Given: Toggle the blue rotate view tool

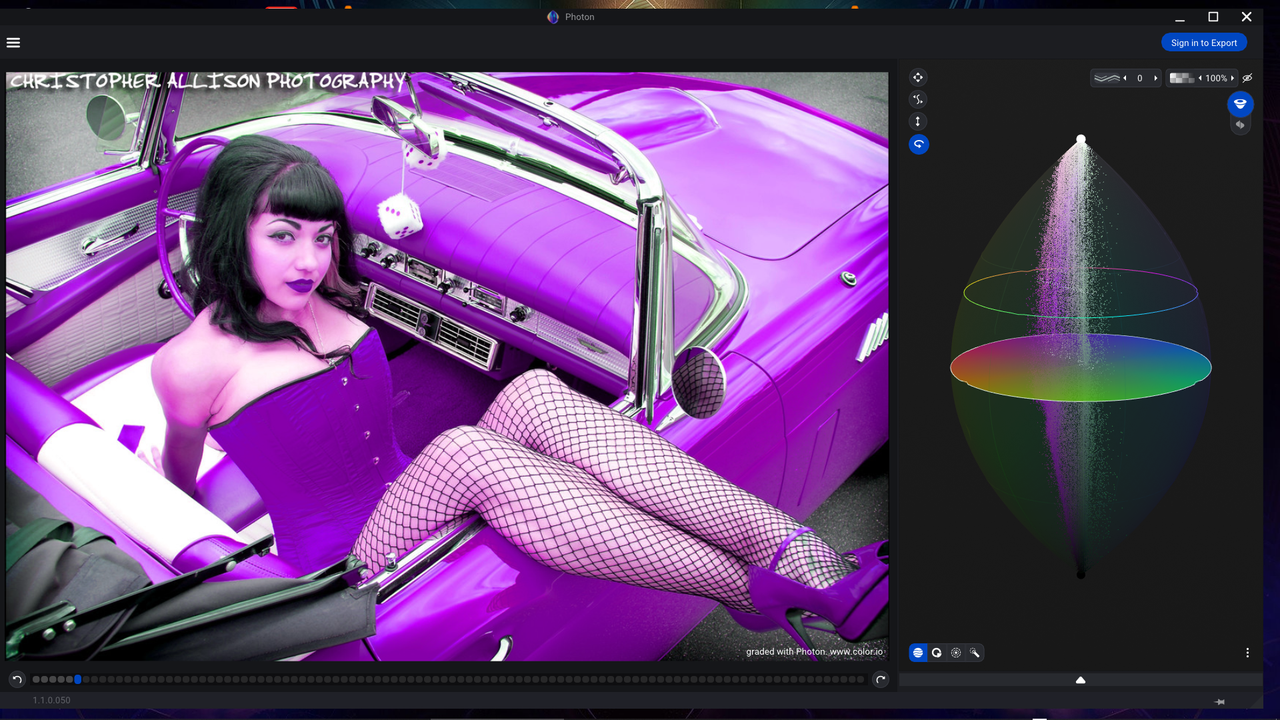Looking at the screenshot, I should 918,144.
